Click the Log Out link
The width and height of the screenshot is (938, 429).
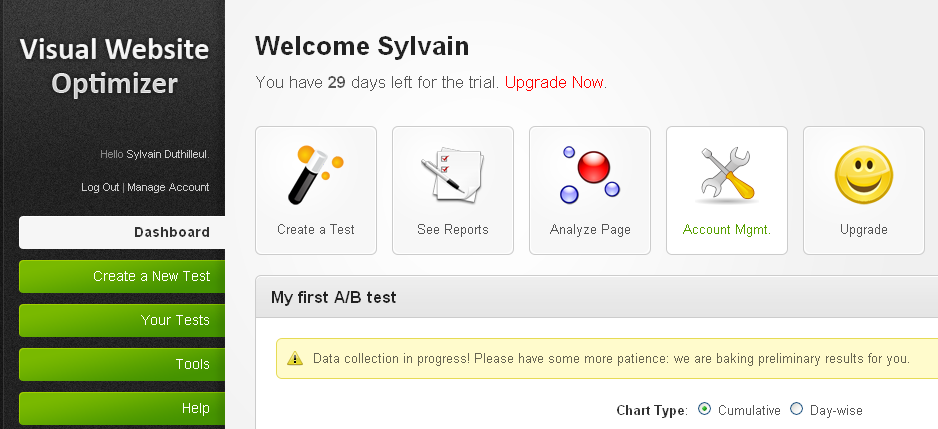(100, 187)
